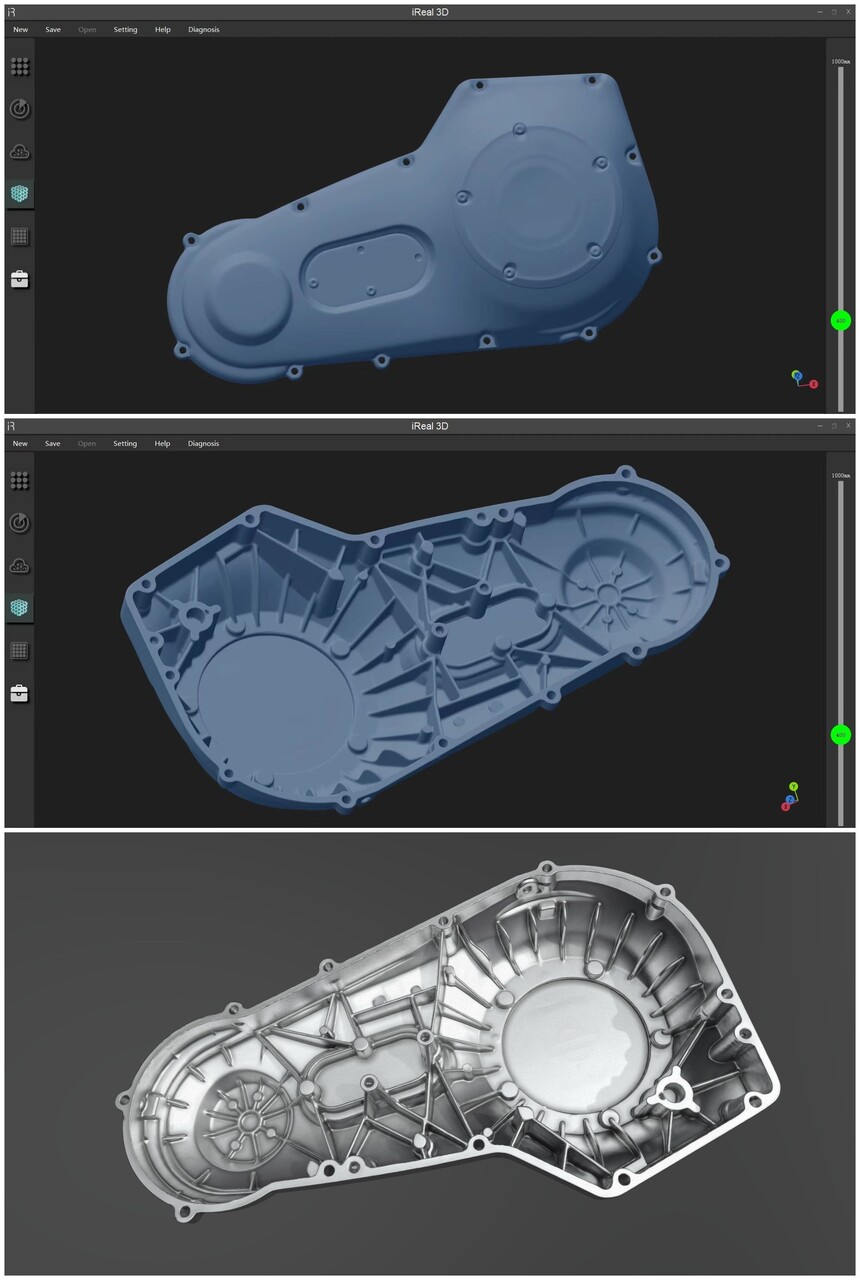860x1280 pixels.
Task: Click the green 400 slider handle in the ribbed-interior window
Action: point(841,735)
